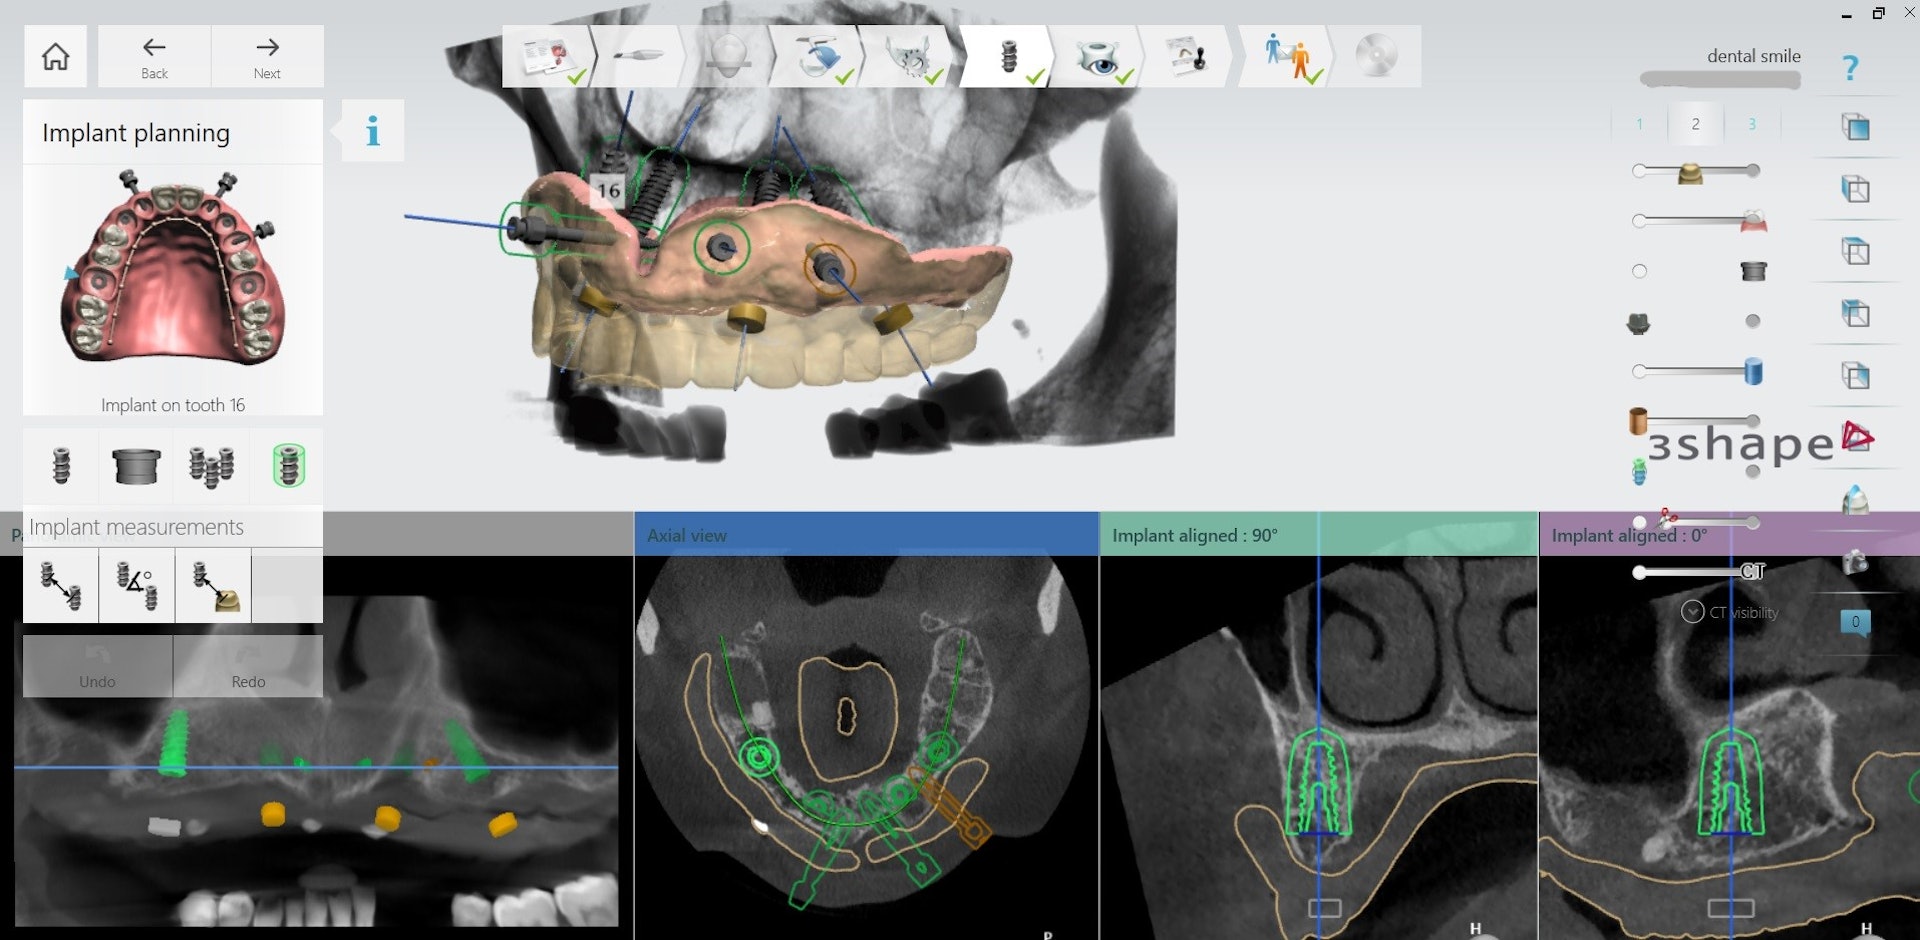The height and width of the screenshot is (940, 1920).
Task: Expand the CT visibility options
Action: [x=1692, y=612]
